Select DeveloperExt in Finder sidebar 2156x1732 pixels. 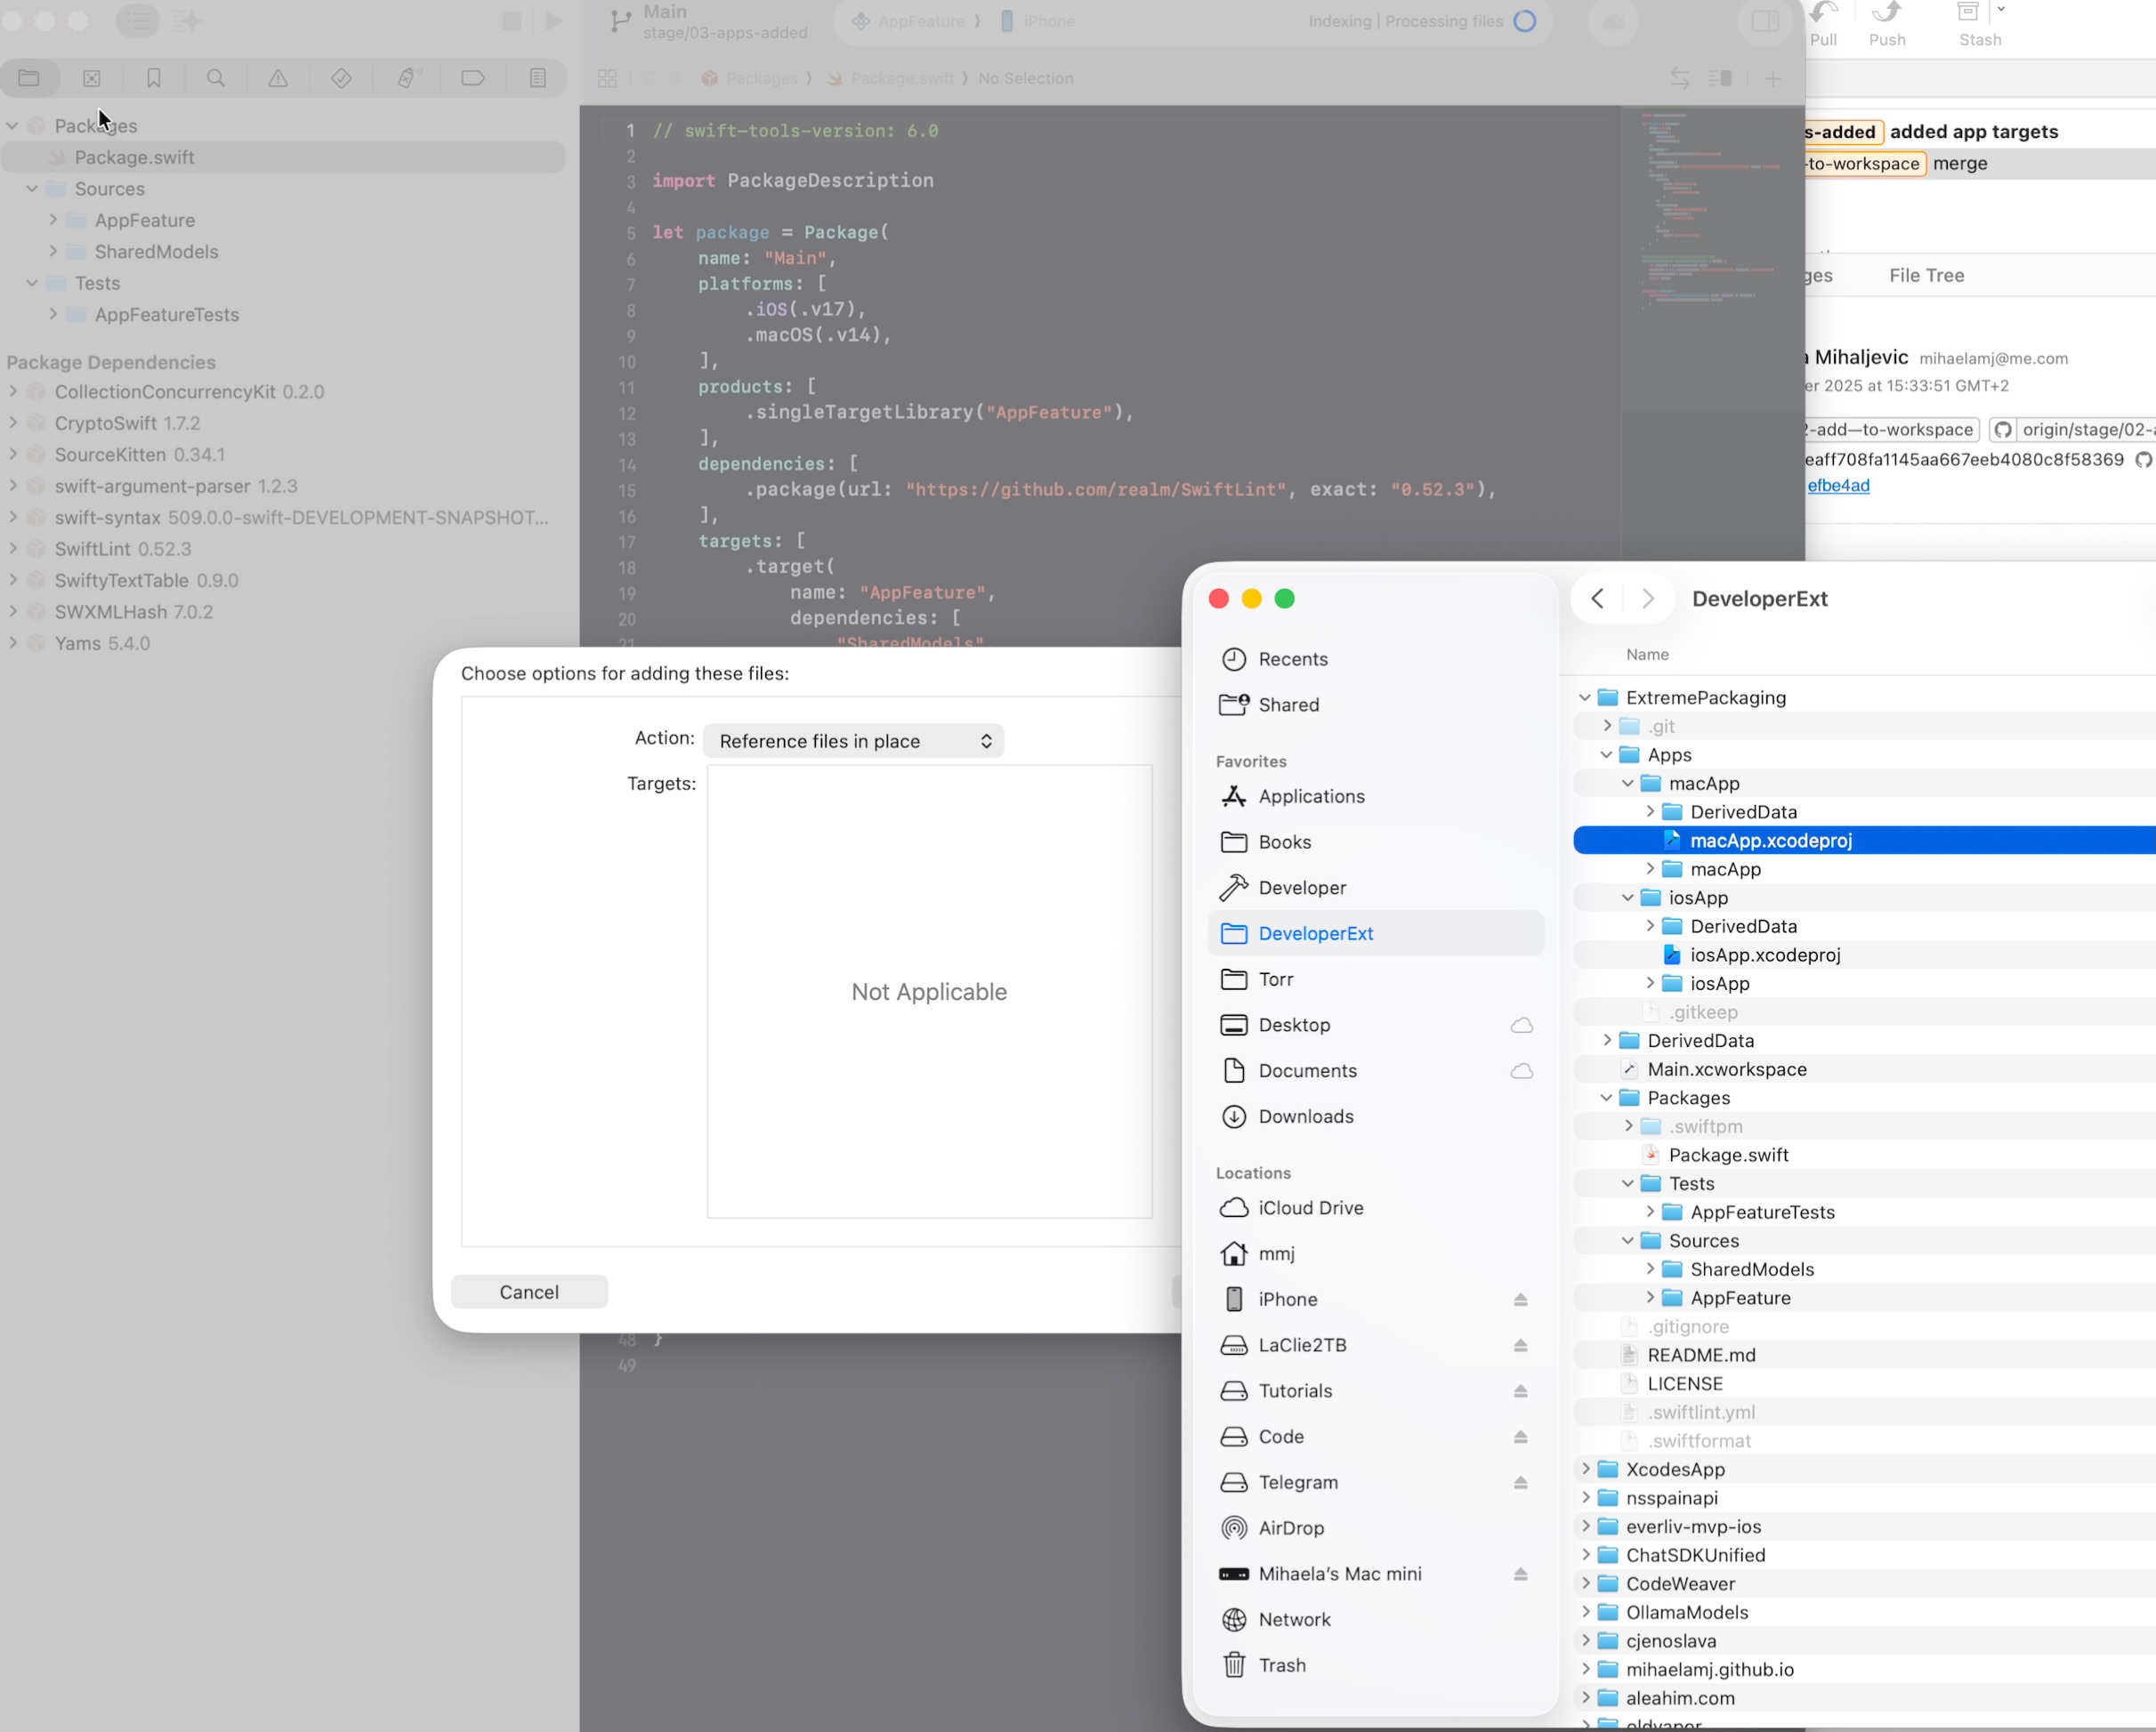pyautogui.click(x=1315, y=933)
